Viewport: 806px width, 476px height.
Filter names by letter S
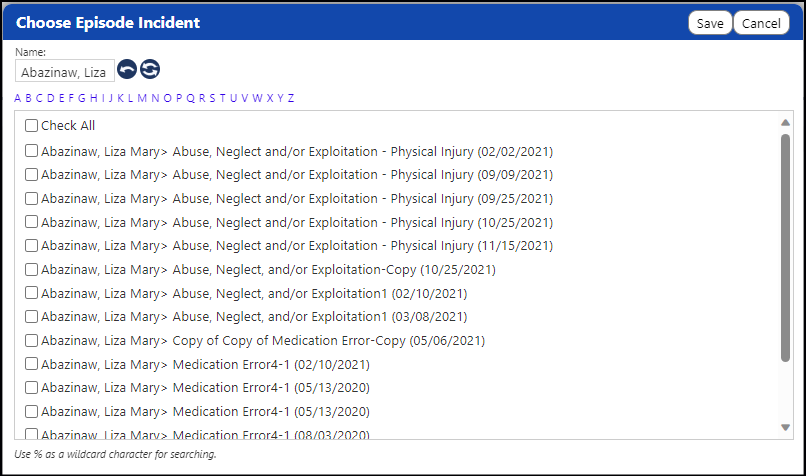pyautogui.click(x=212, y=98)
